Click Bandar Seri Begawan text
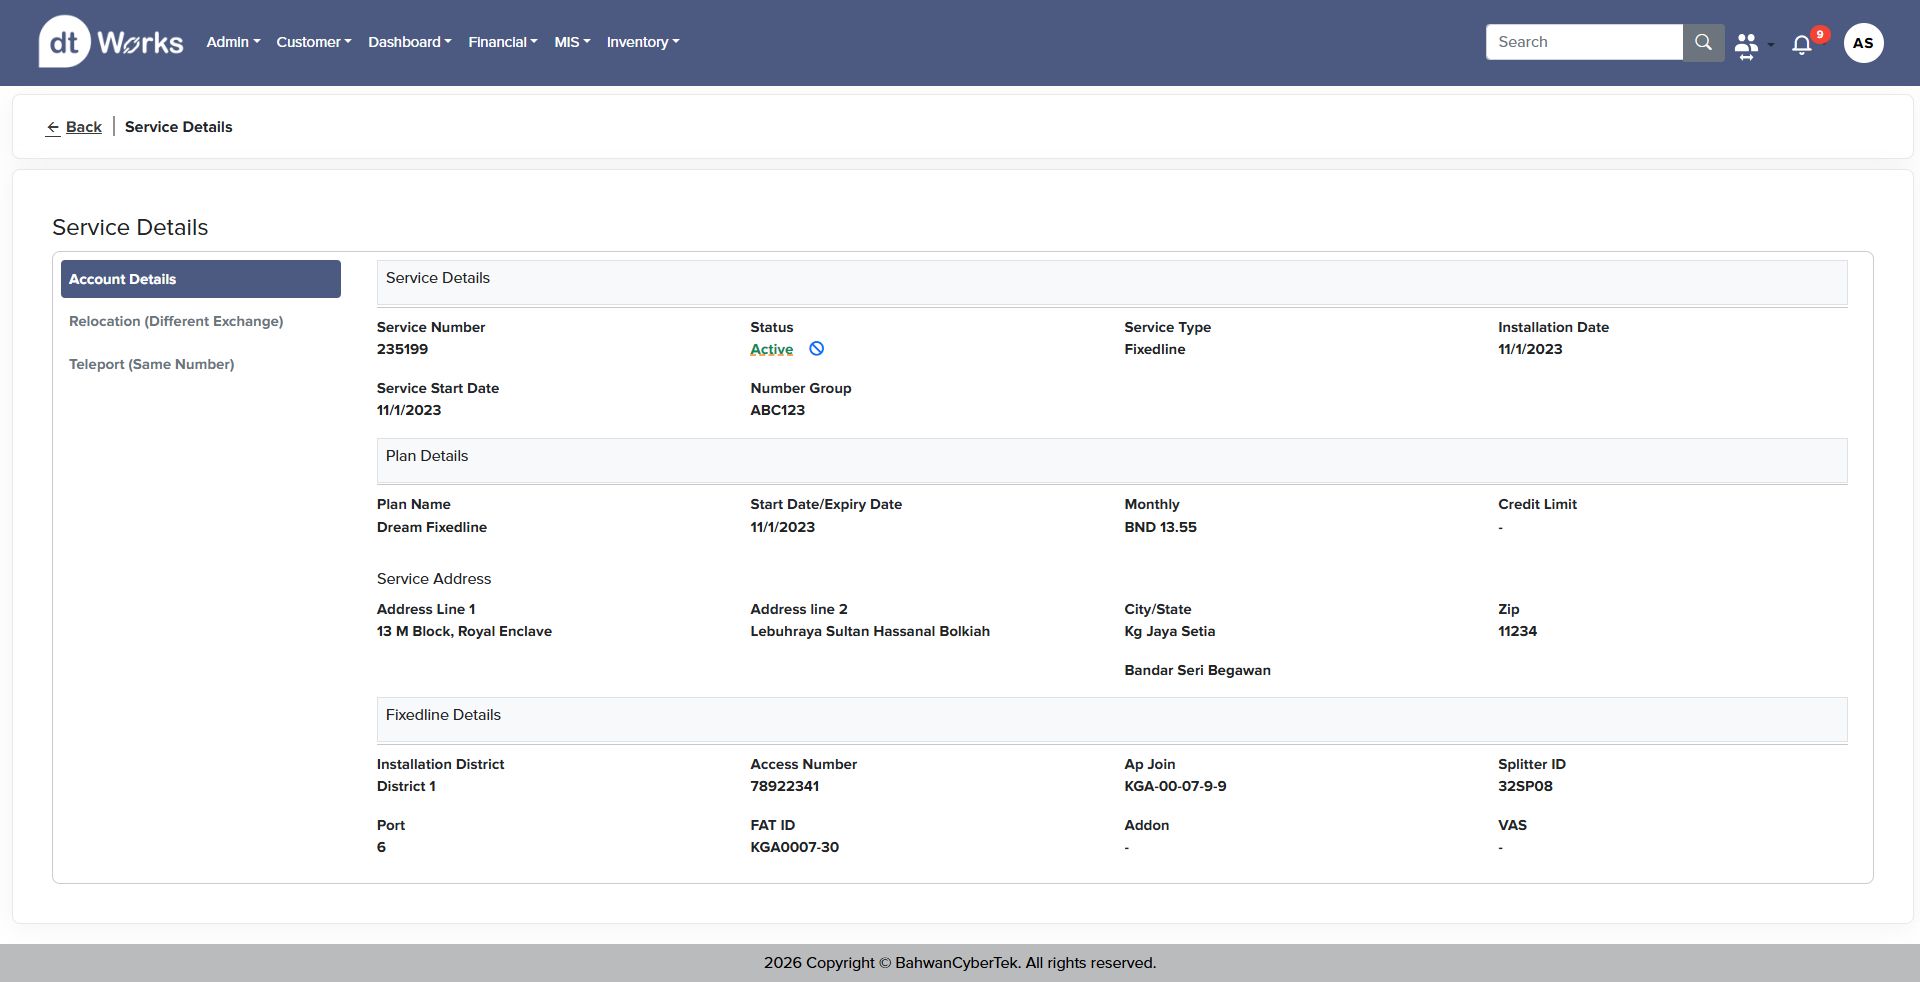 (1198, 670)
